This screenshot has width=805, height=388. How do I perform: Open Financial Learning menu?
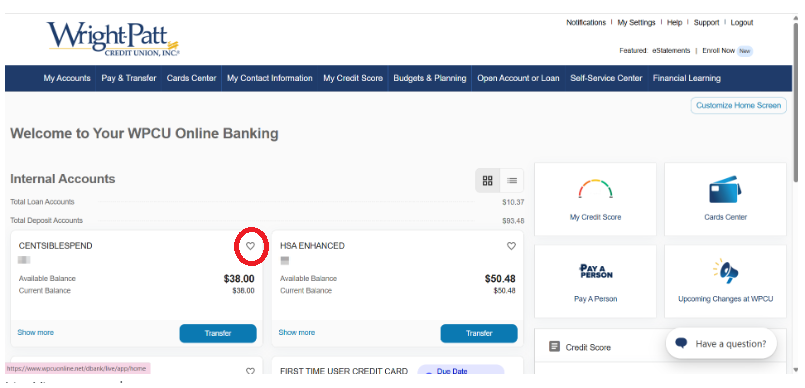coord(686,78)
